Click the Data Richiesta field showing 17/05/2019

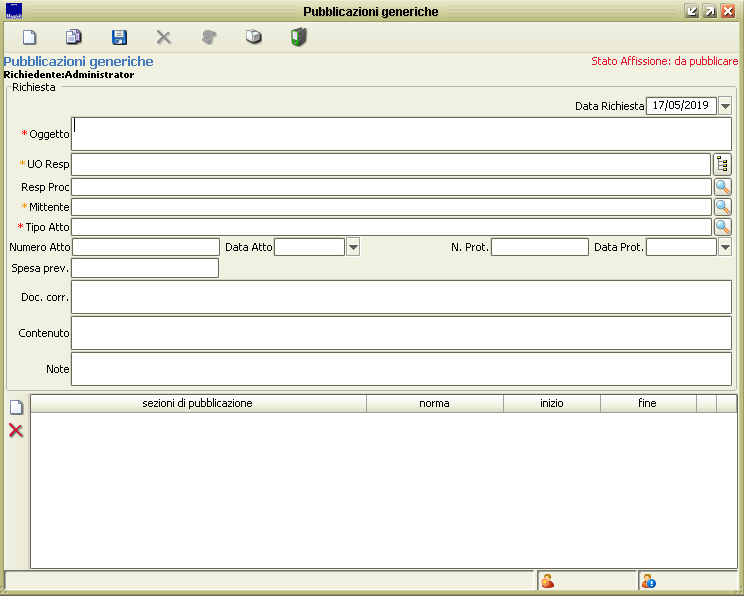(681, 106)
